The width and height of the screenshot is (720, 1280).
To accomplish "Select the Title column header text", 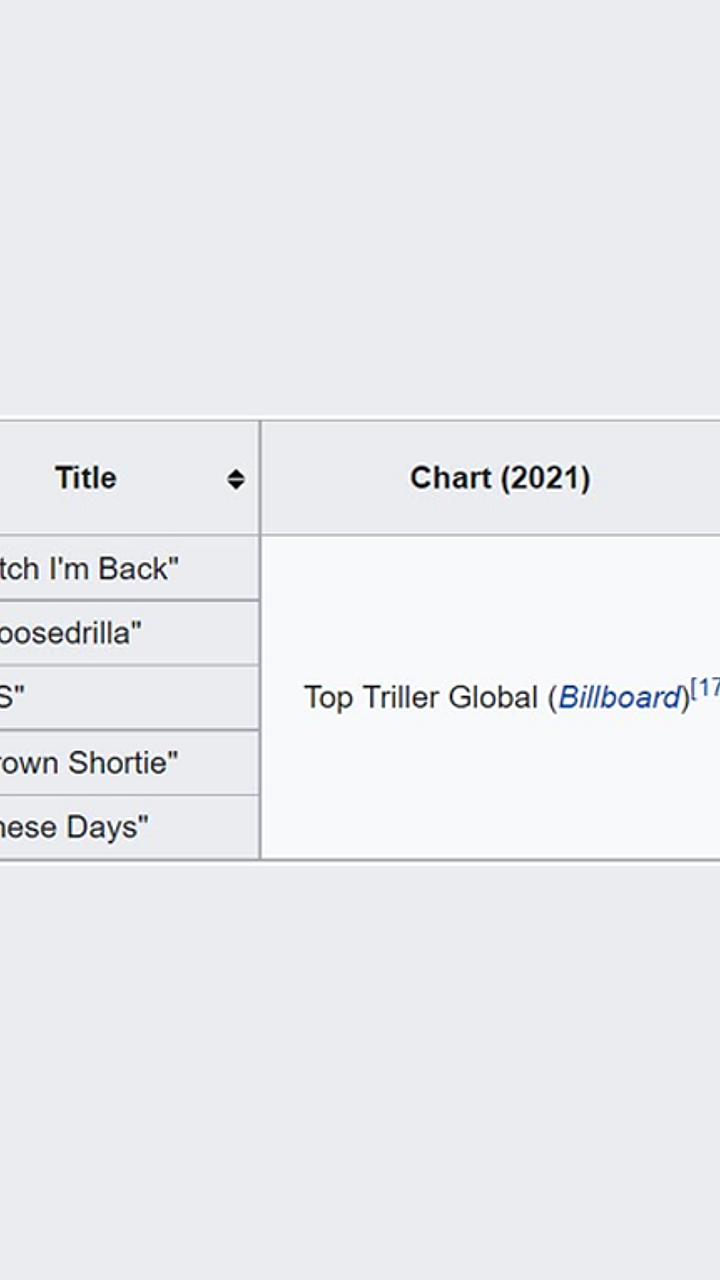I will pos(86,478).
